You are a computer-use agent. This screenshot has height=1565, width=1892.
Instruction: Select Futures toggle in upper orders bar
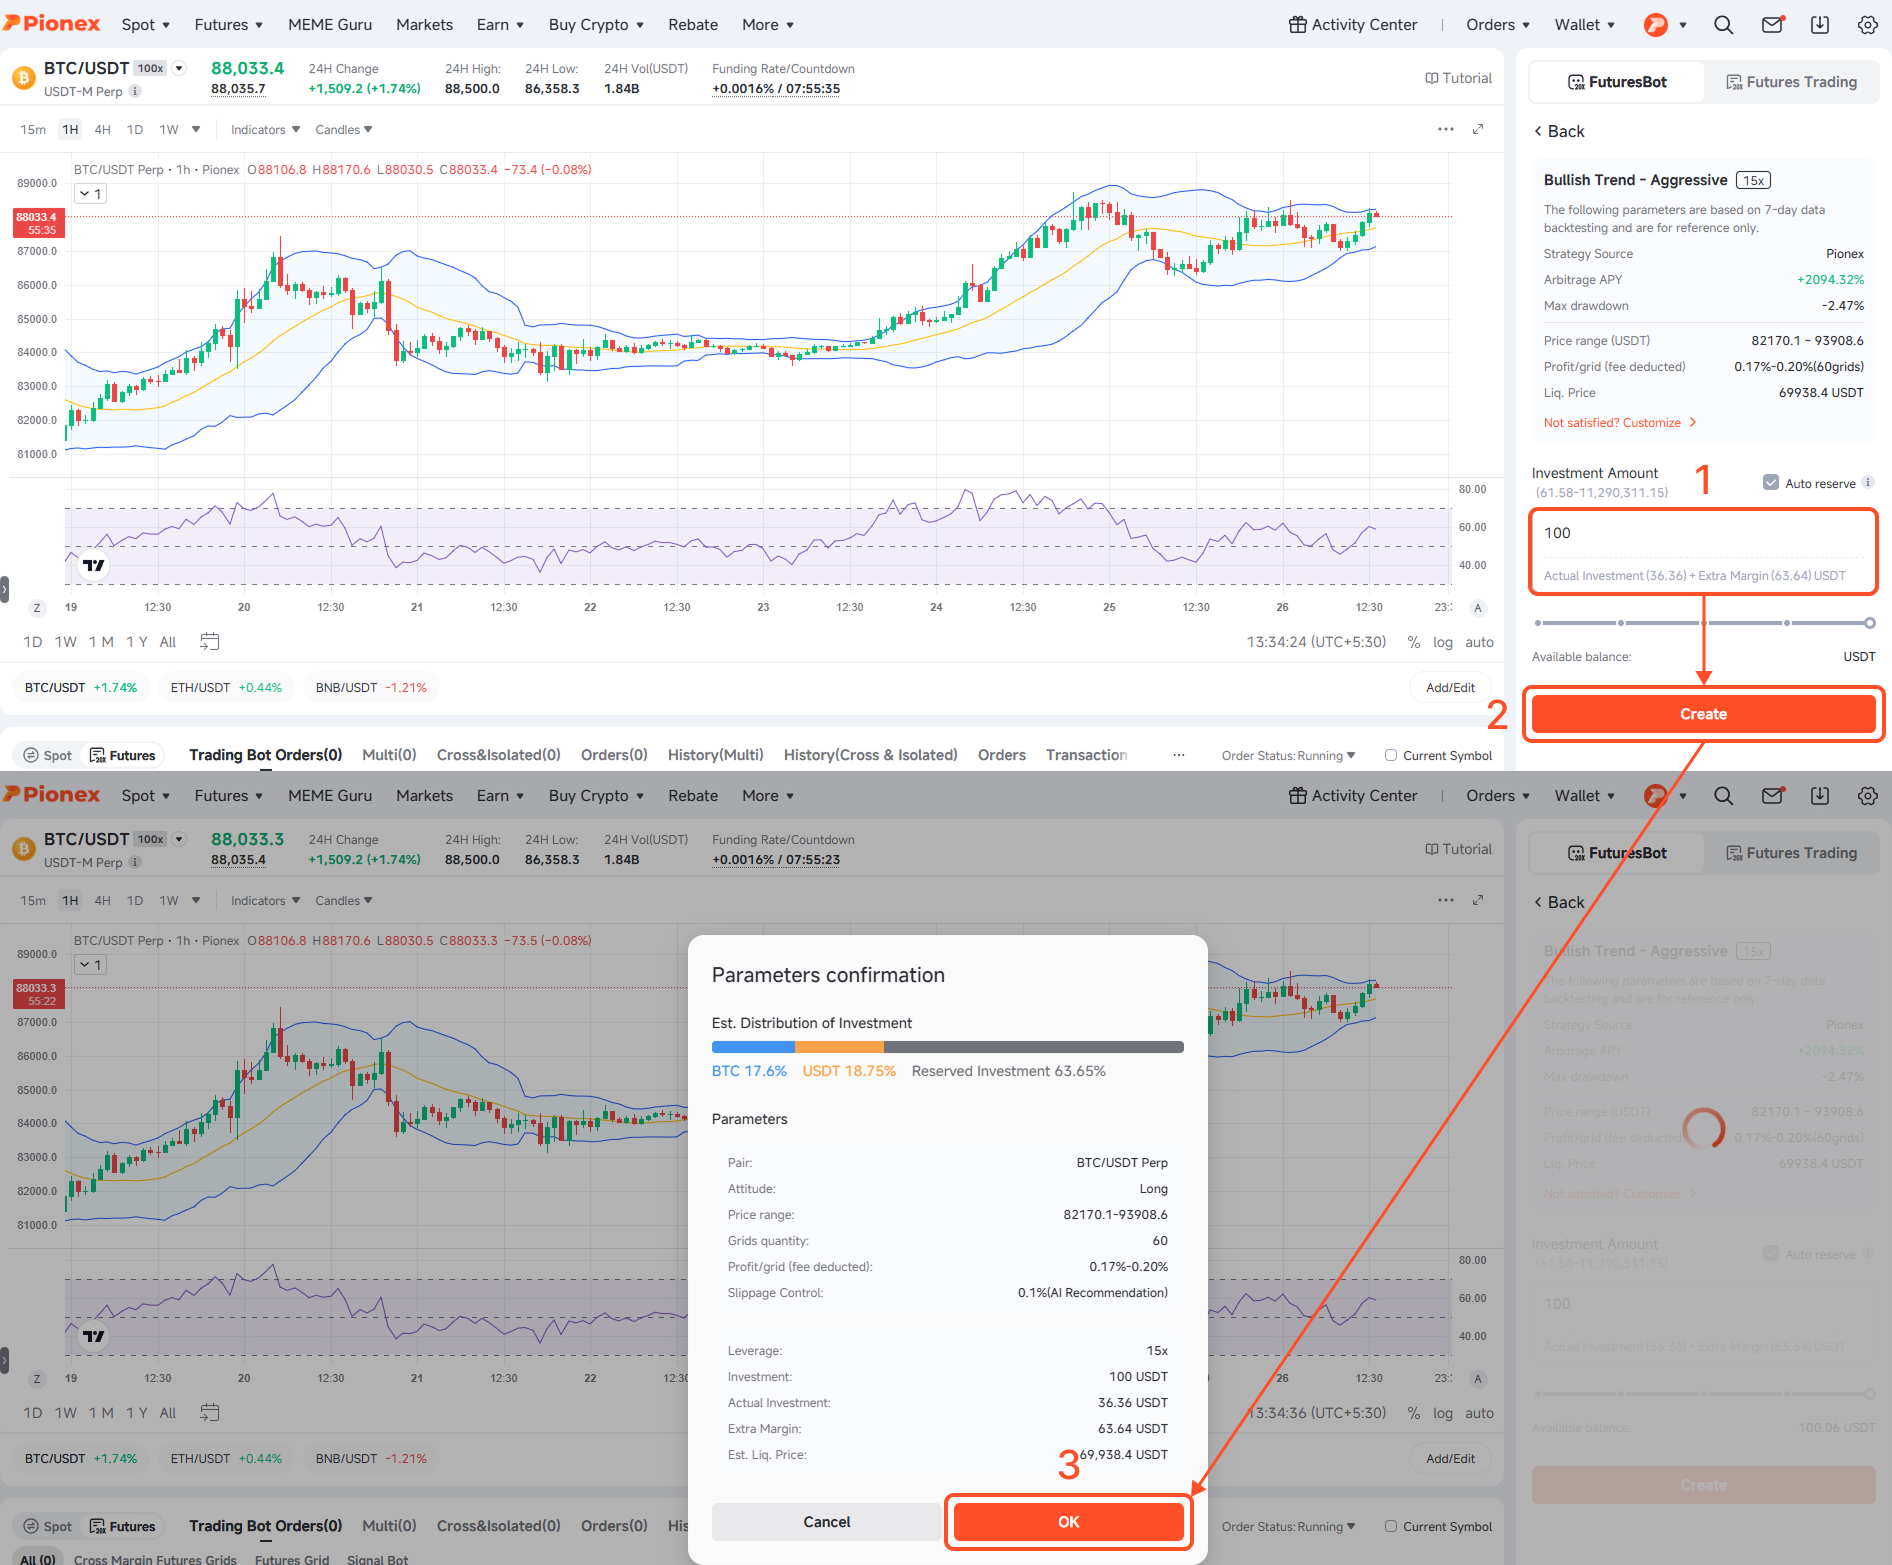[123, 755]
